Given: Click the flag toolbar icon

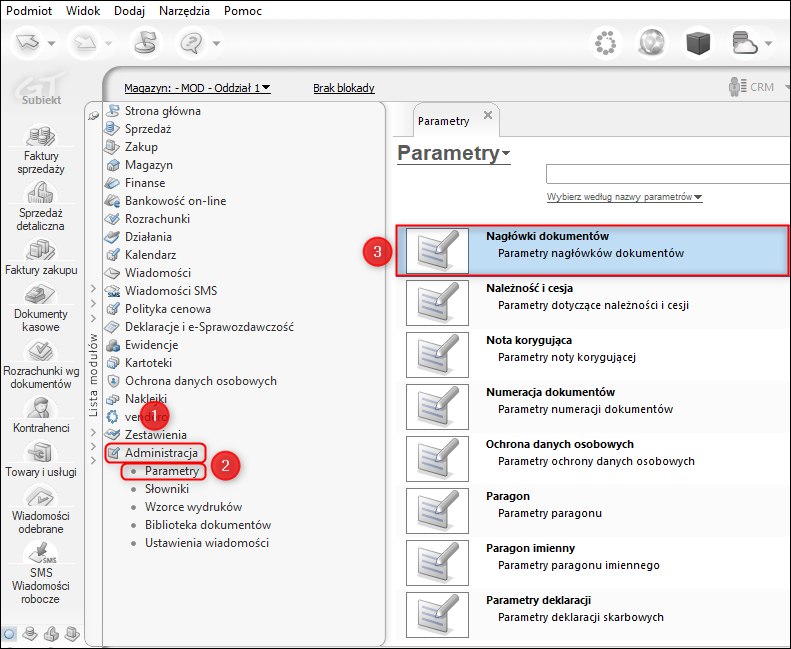Looking at the screenshot, I should [x=145, y=43].
